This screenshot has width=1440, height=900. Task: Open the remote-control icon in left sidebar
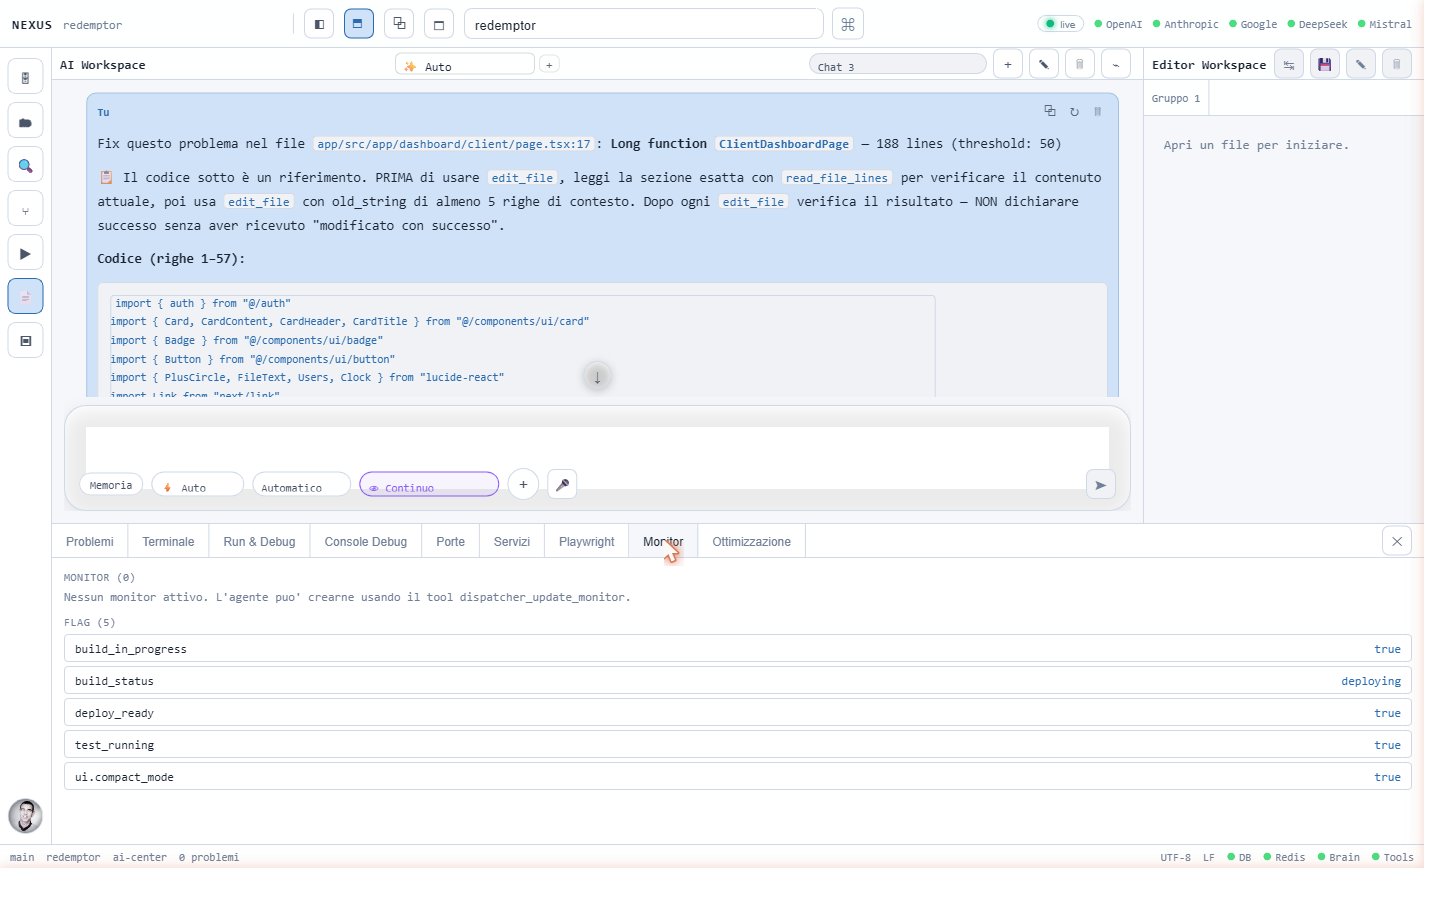pos(25,77)
